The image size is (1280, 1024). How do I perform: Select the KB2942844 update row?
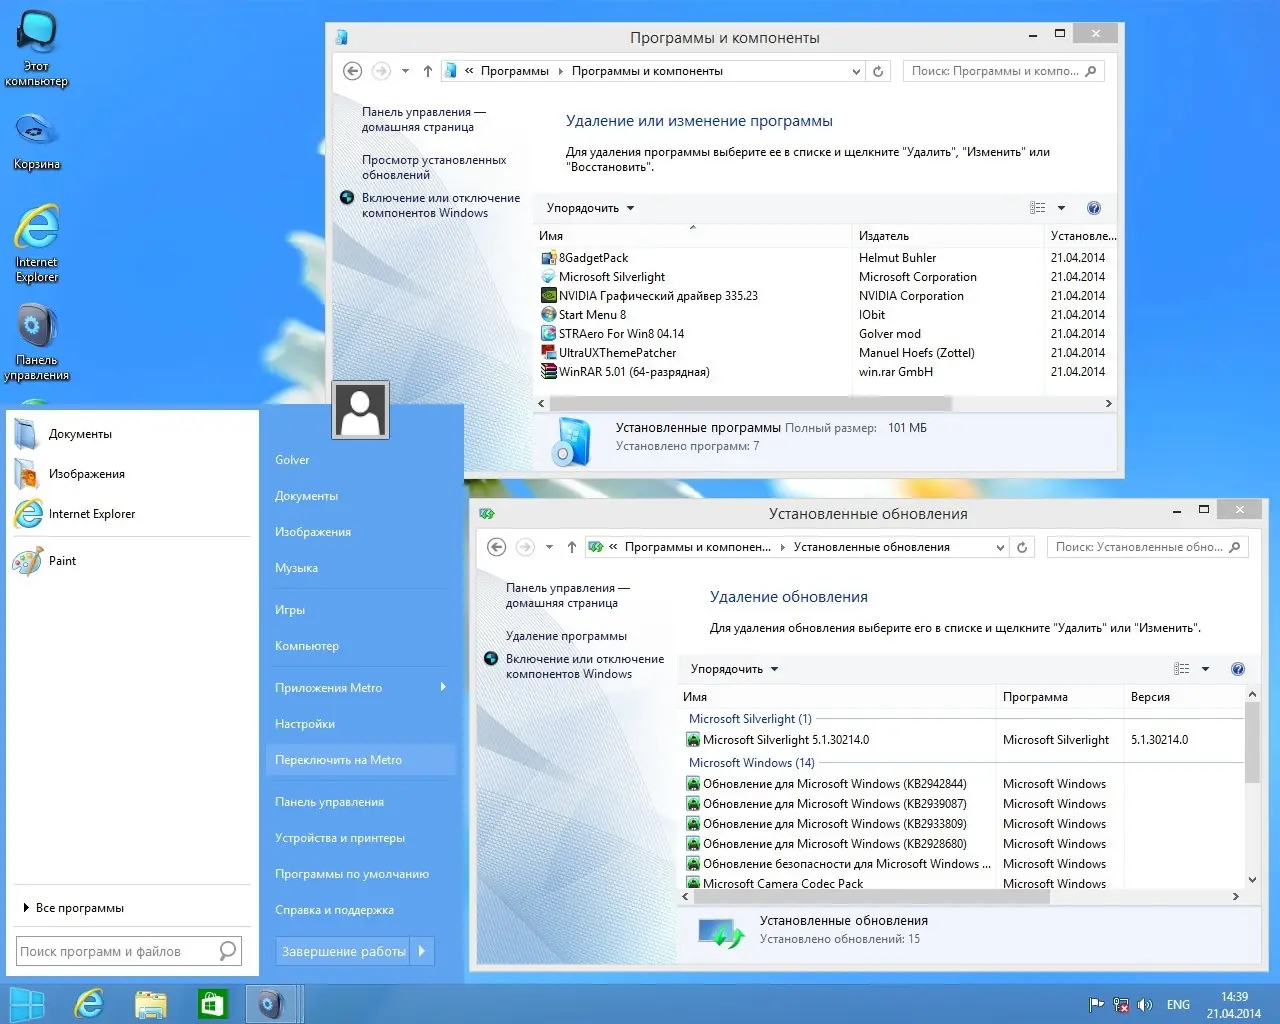pos(962,784)
